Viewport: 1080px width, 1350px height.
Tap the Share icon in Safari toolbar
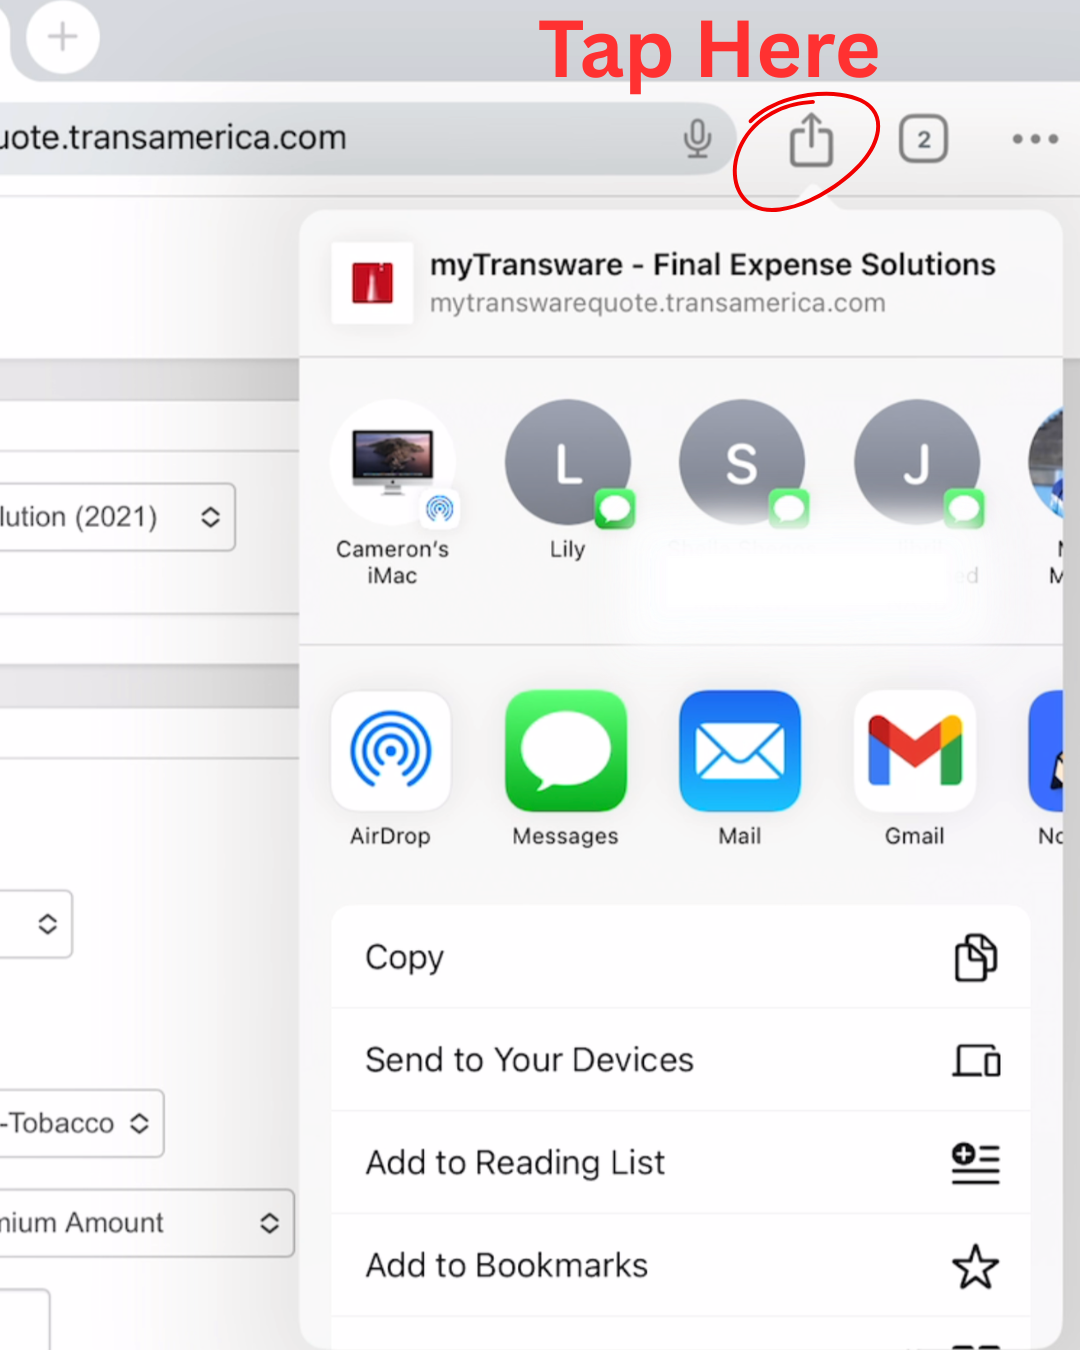click(811, 139)
